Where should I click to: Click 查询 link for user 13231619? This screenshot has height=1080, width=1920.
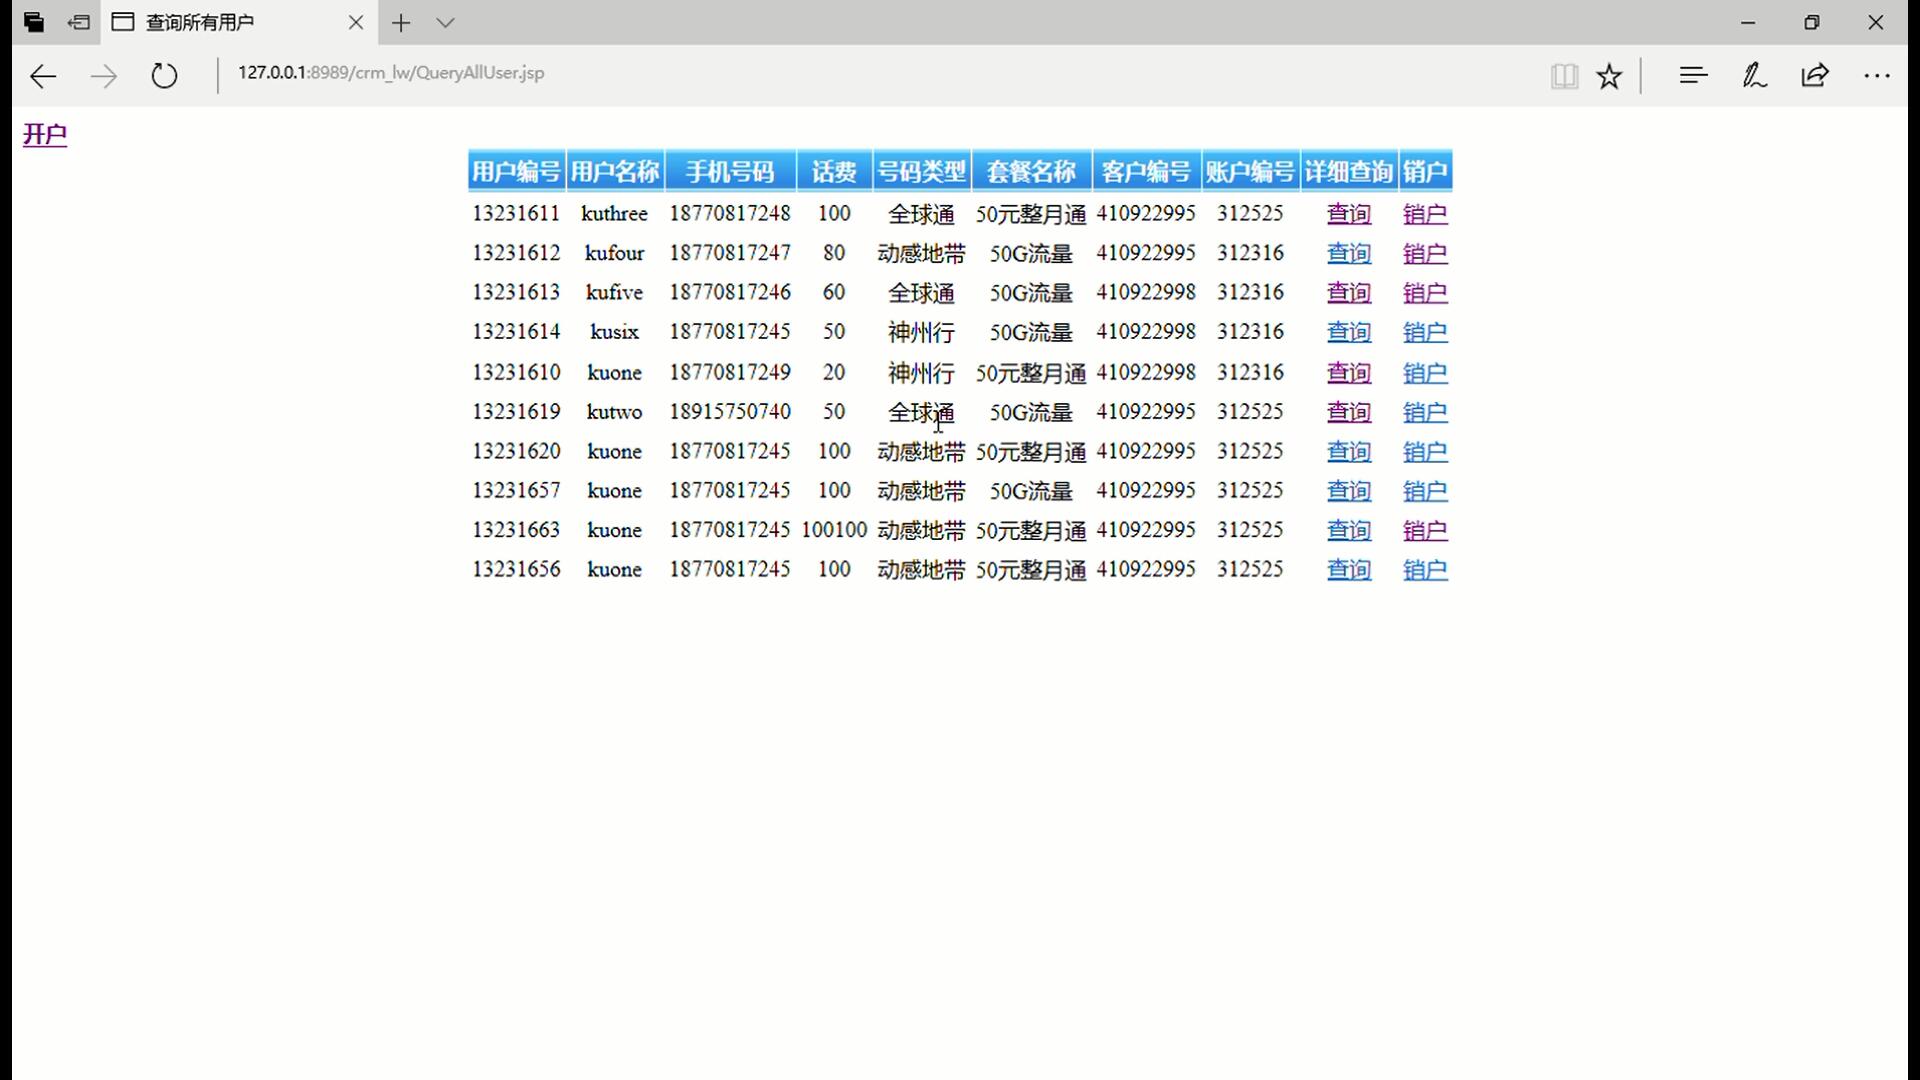click(1349, 412)
